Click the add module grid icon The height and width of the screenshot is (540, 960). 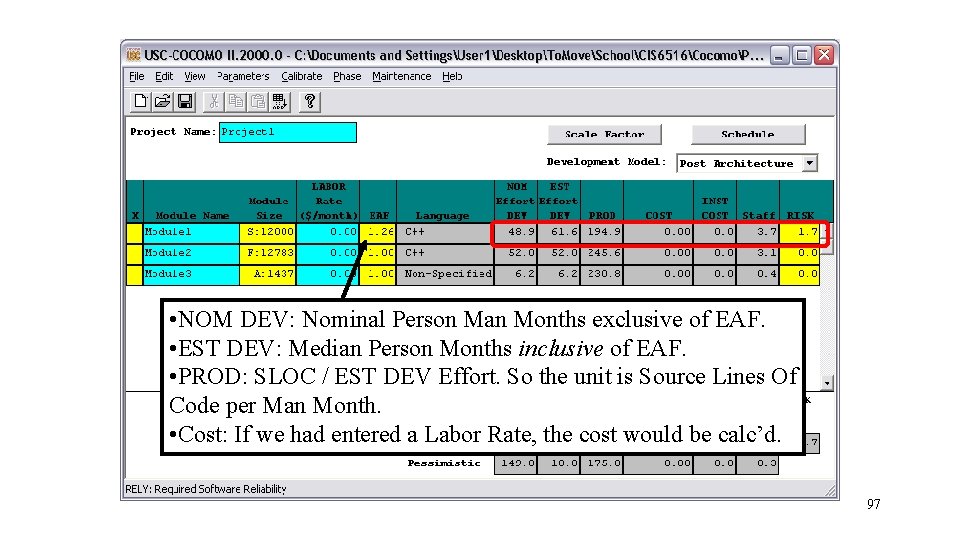pyautogui.click(x=280, y=101)
